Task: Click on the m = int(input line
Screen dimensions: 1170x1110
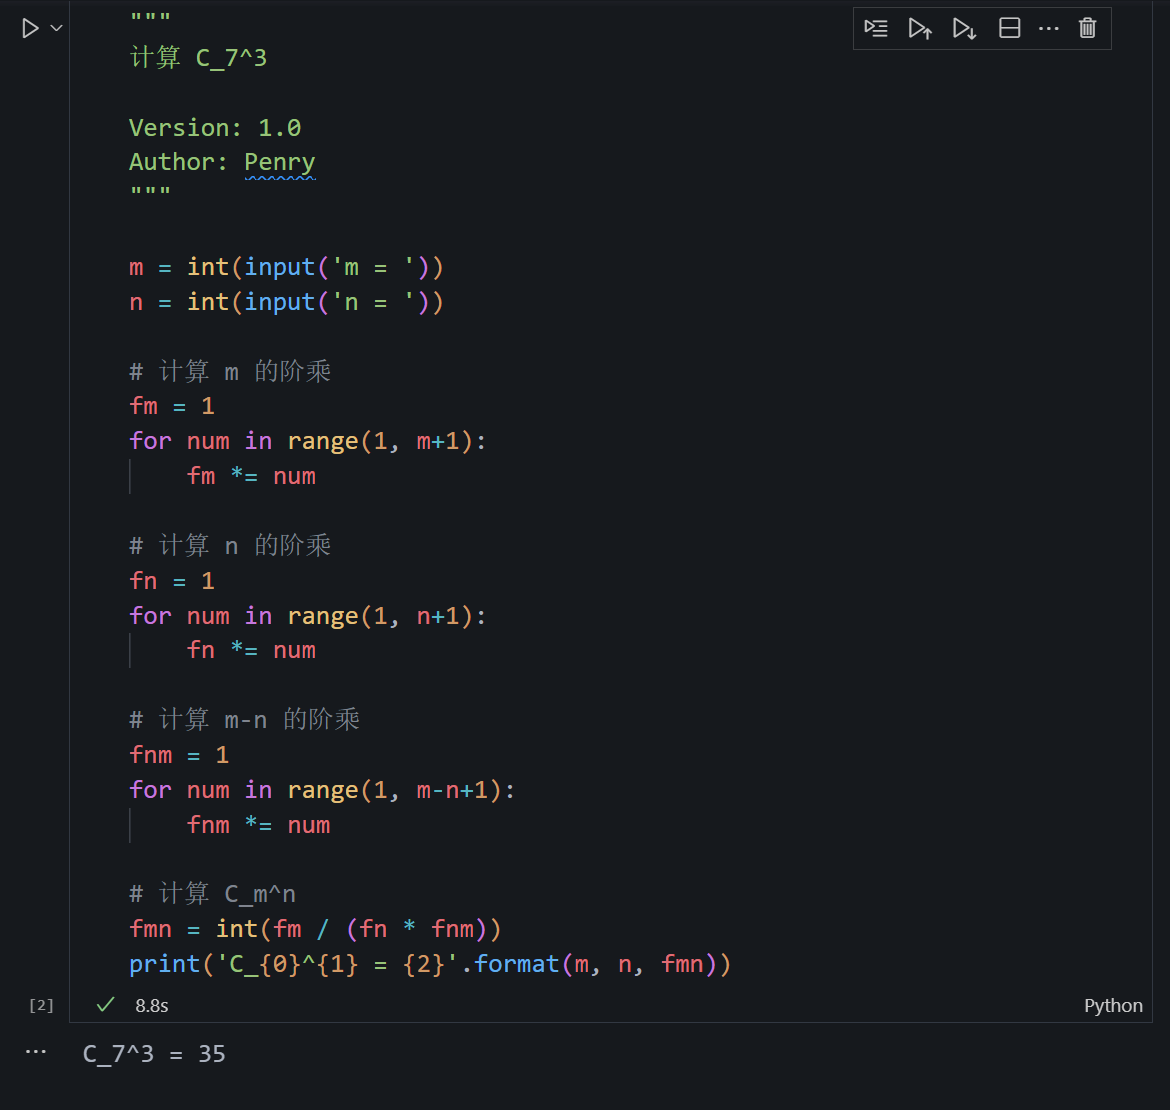Action: pos(286,267)
